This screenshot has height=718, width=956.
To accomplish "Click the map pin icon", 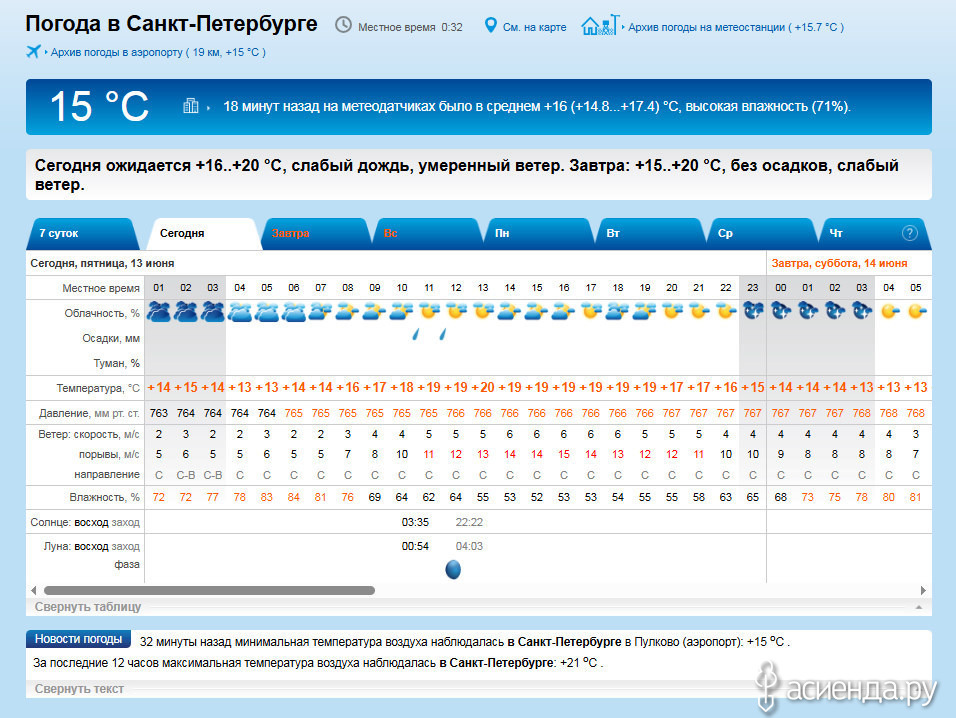I will 490,25.
